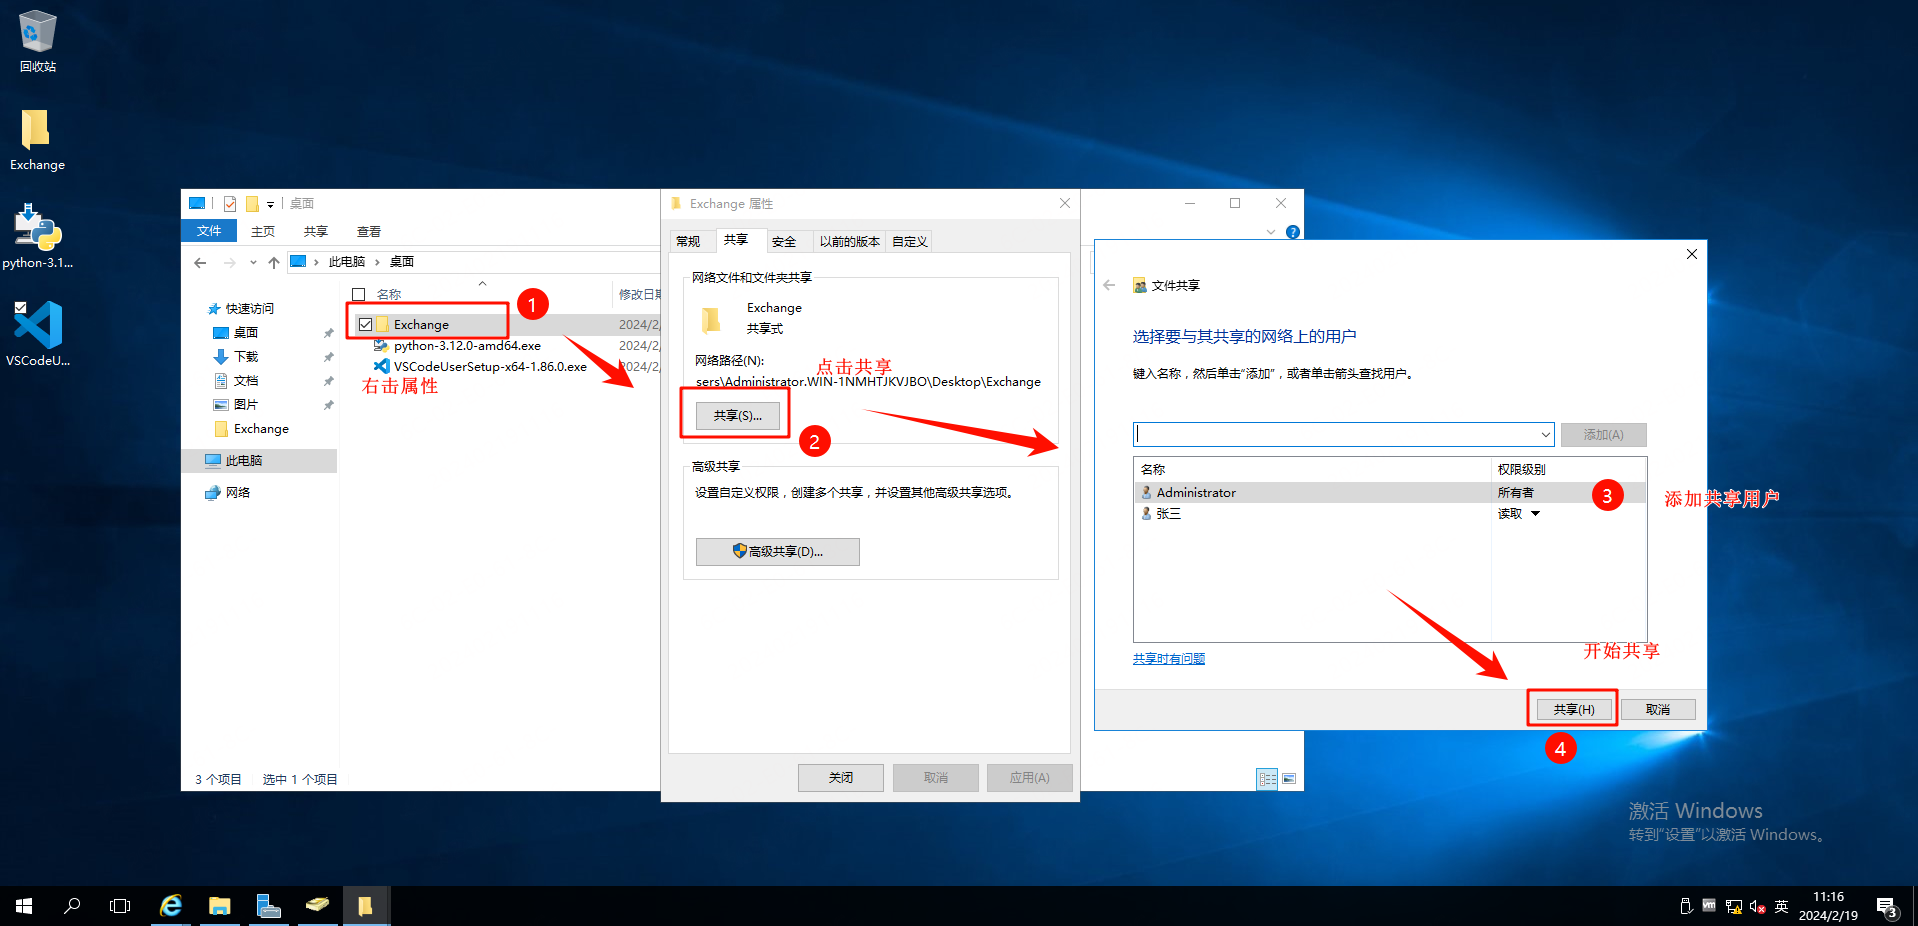Expand the Explorer ribbon chevron
1918x926 pixels.
[1270, 232]
